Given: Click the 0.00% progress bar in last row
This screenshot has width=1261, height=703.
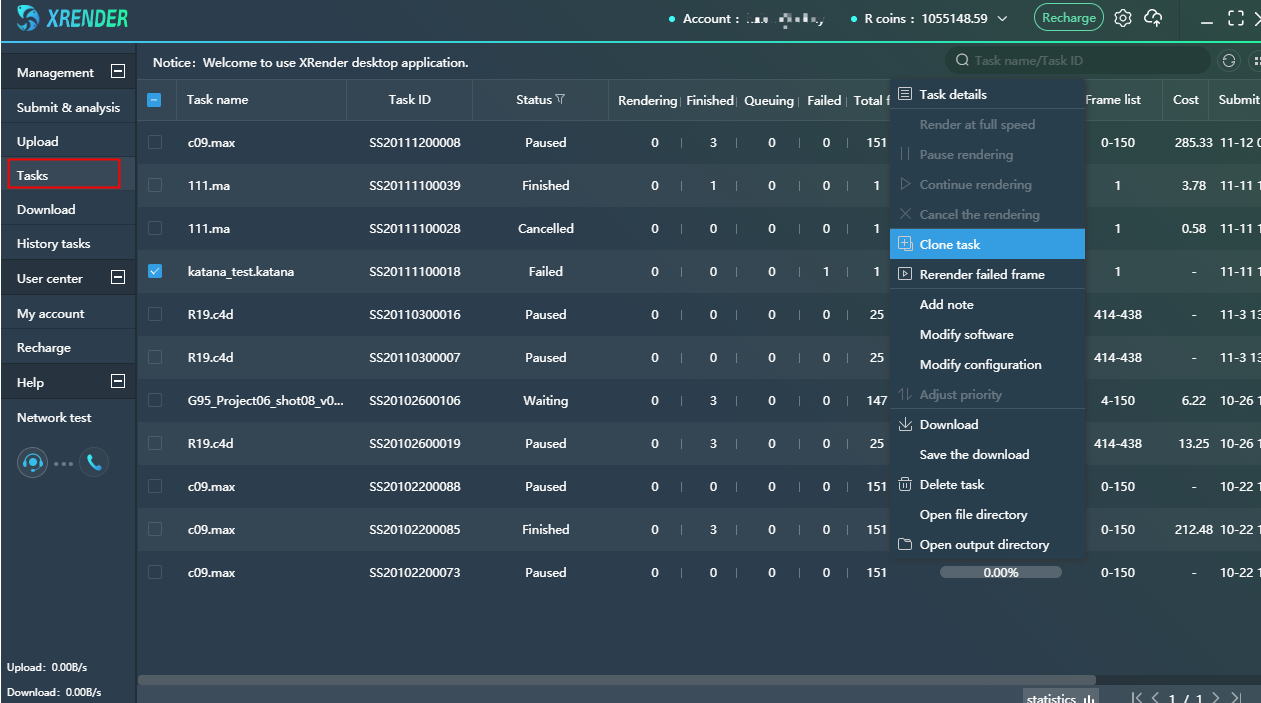Looking at the screenshot, I should pyautogui.click(x=1000, y=572).
